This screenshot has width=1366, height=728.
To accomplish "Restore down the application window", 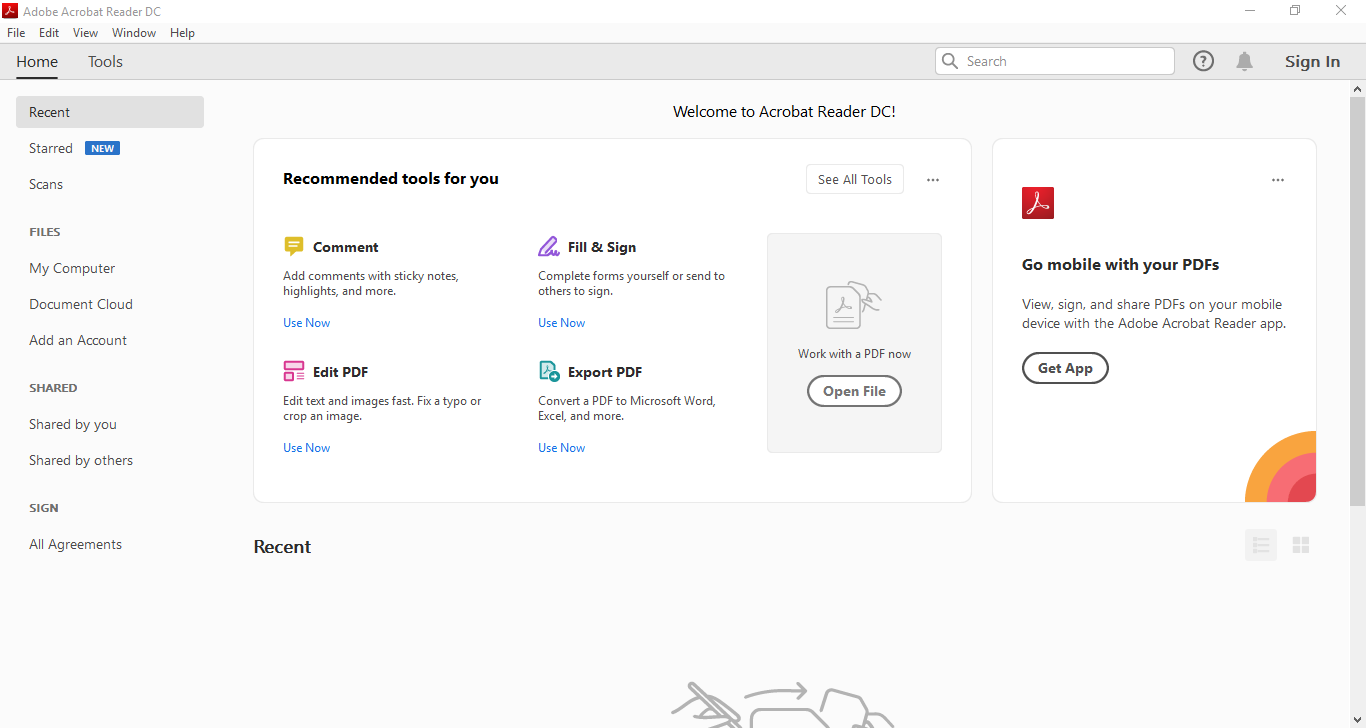I will pyautogui.click(x=1295, y=11).
